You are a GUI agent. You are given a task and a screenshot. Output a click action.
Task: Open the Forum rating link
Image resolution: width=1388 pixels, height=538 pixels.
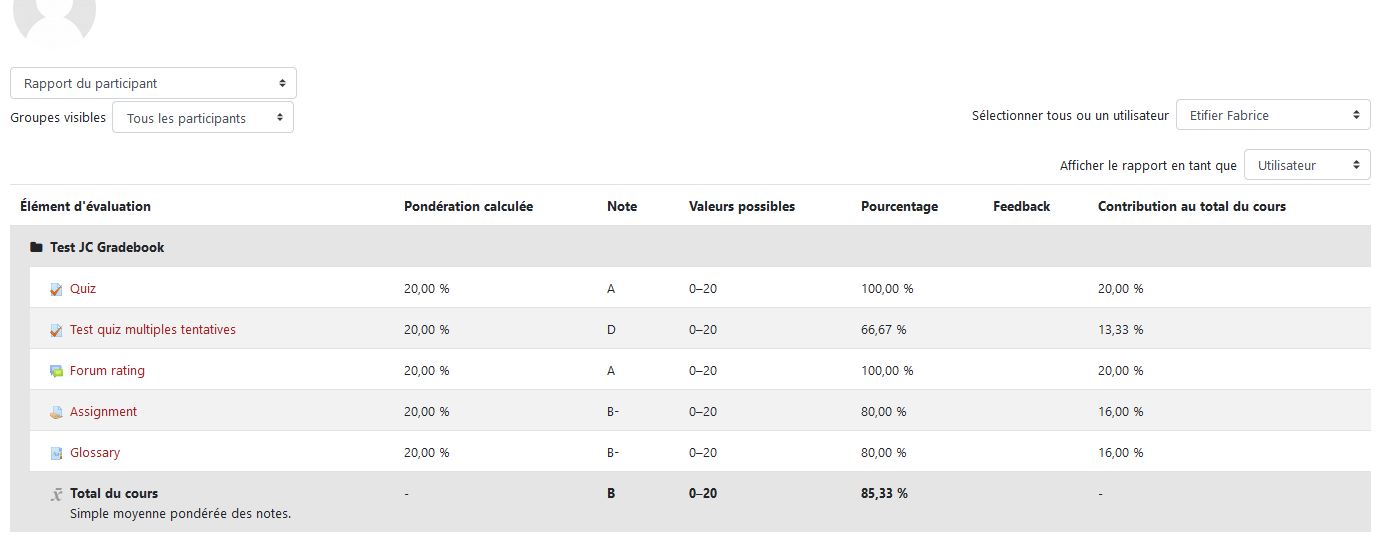[107, 371]
